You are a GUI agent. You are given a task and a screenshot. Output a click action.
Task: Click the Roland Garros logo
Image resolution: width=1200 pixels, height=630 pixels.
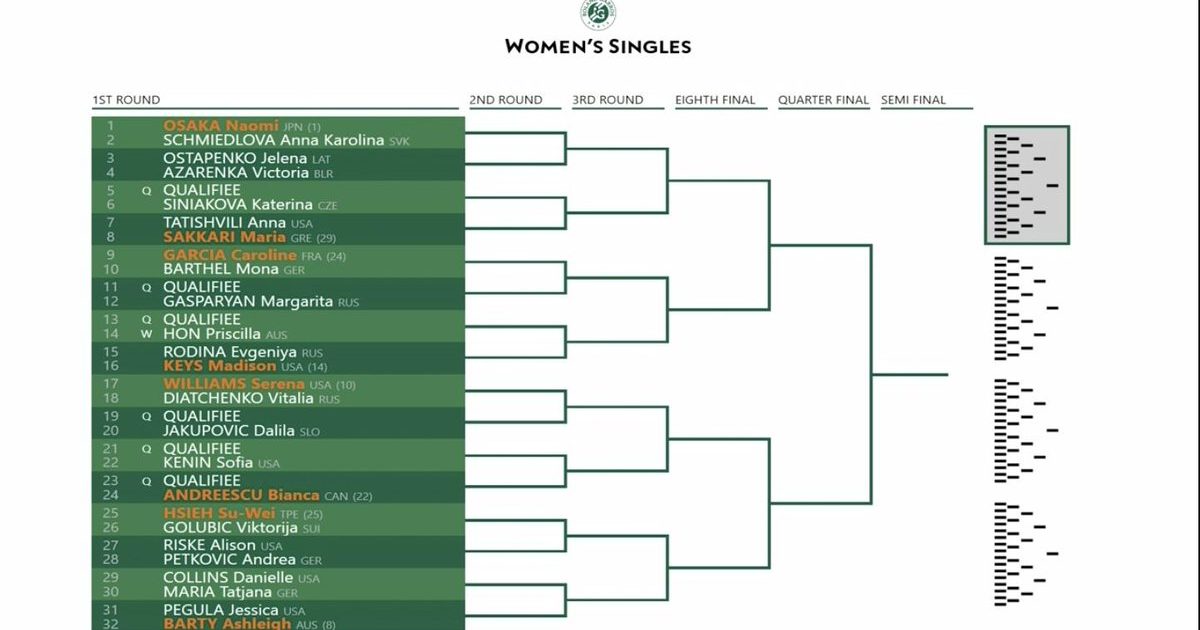tap(598, 14)
